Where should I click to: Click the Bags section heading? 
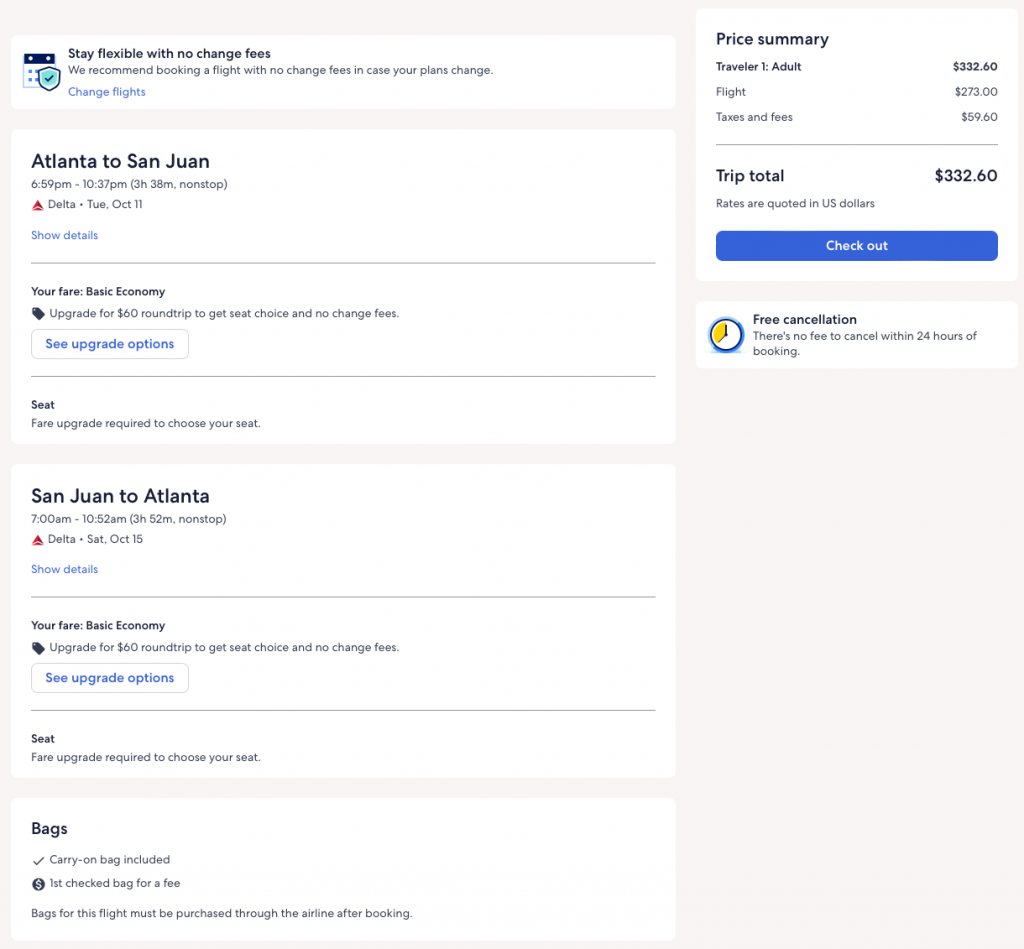click(49, 829)
